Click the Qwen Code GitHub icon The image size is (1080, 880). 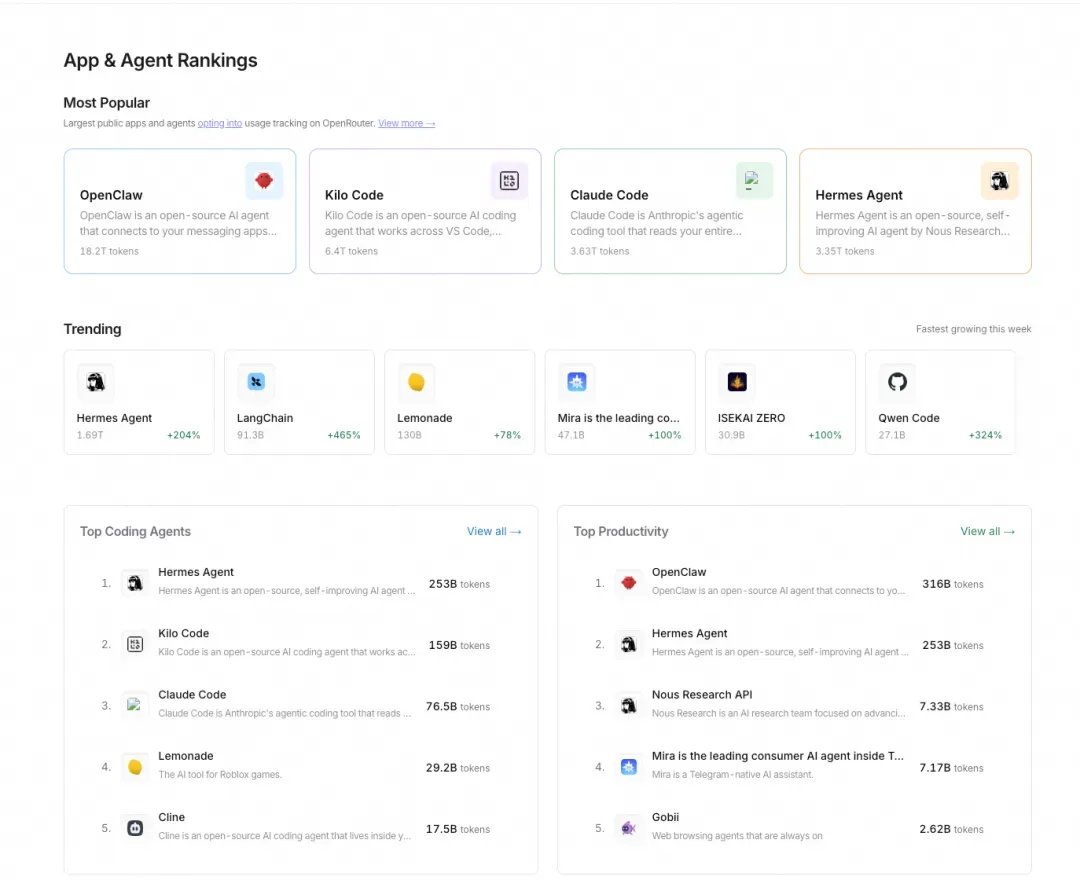pyautogui.click(x=897, y=382)
